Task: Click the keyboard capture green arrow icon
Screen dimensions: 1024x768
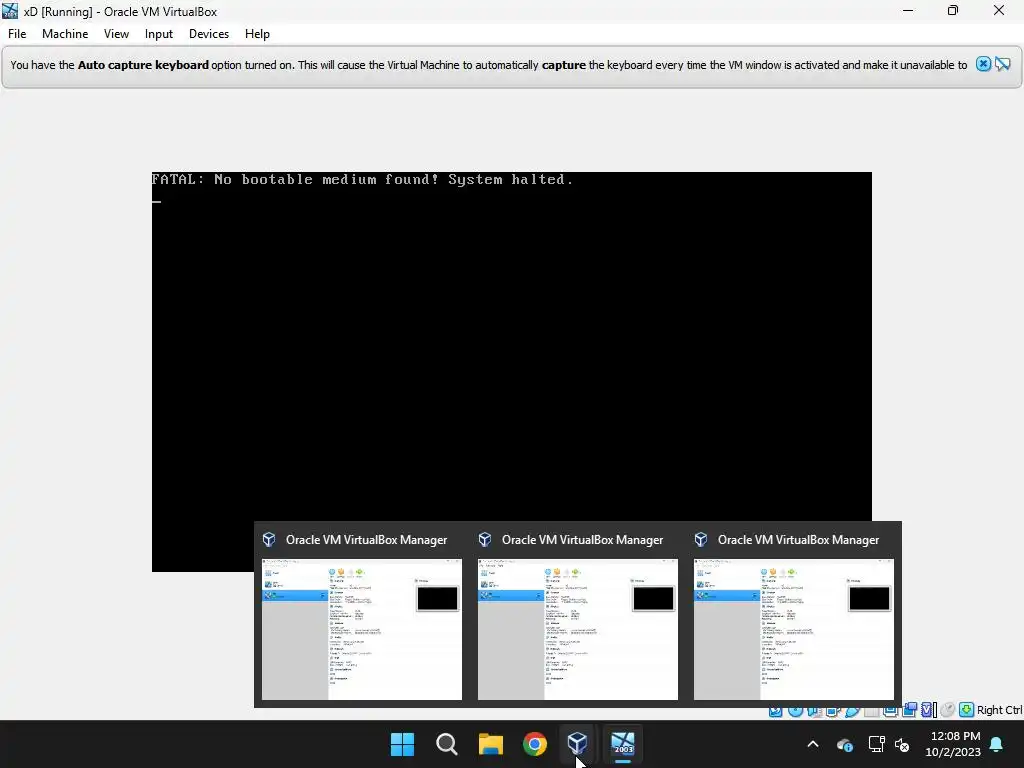Action: click(967, 710)
